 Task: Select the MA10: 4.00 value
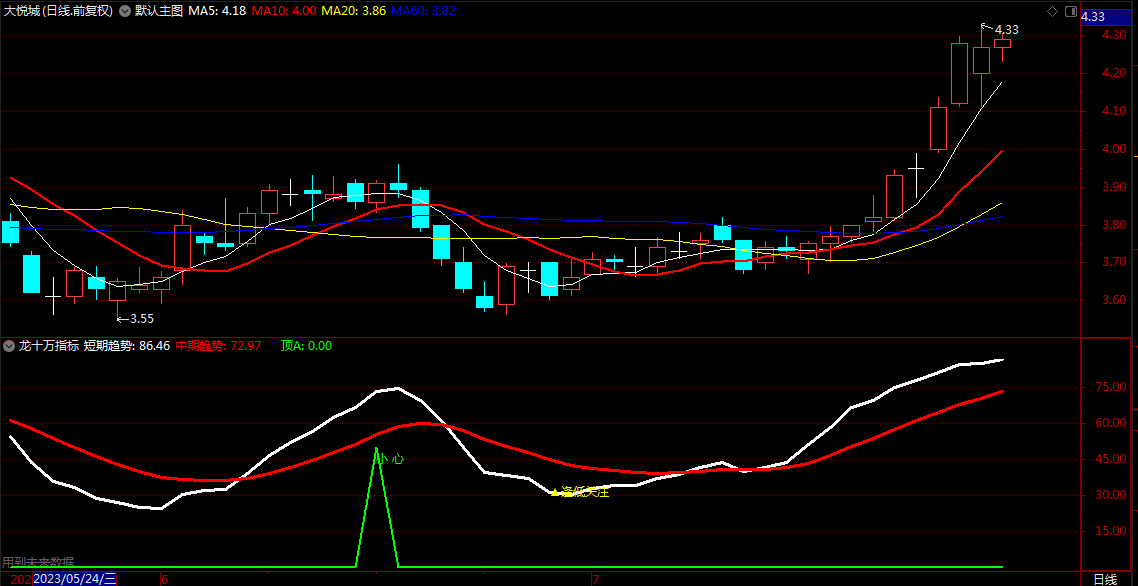click(x=284, y=12)
